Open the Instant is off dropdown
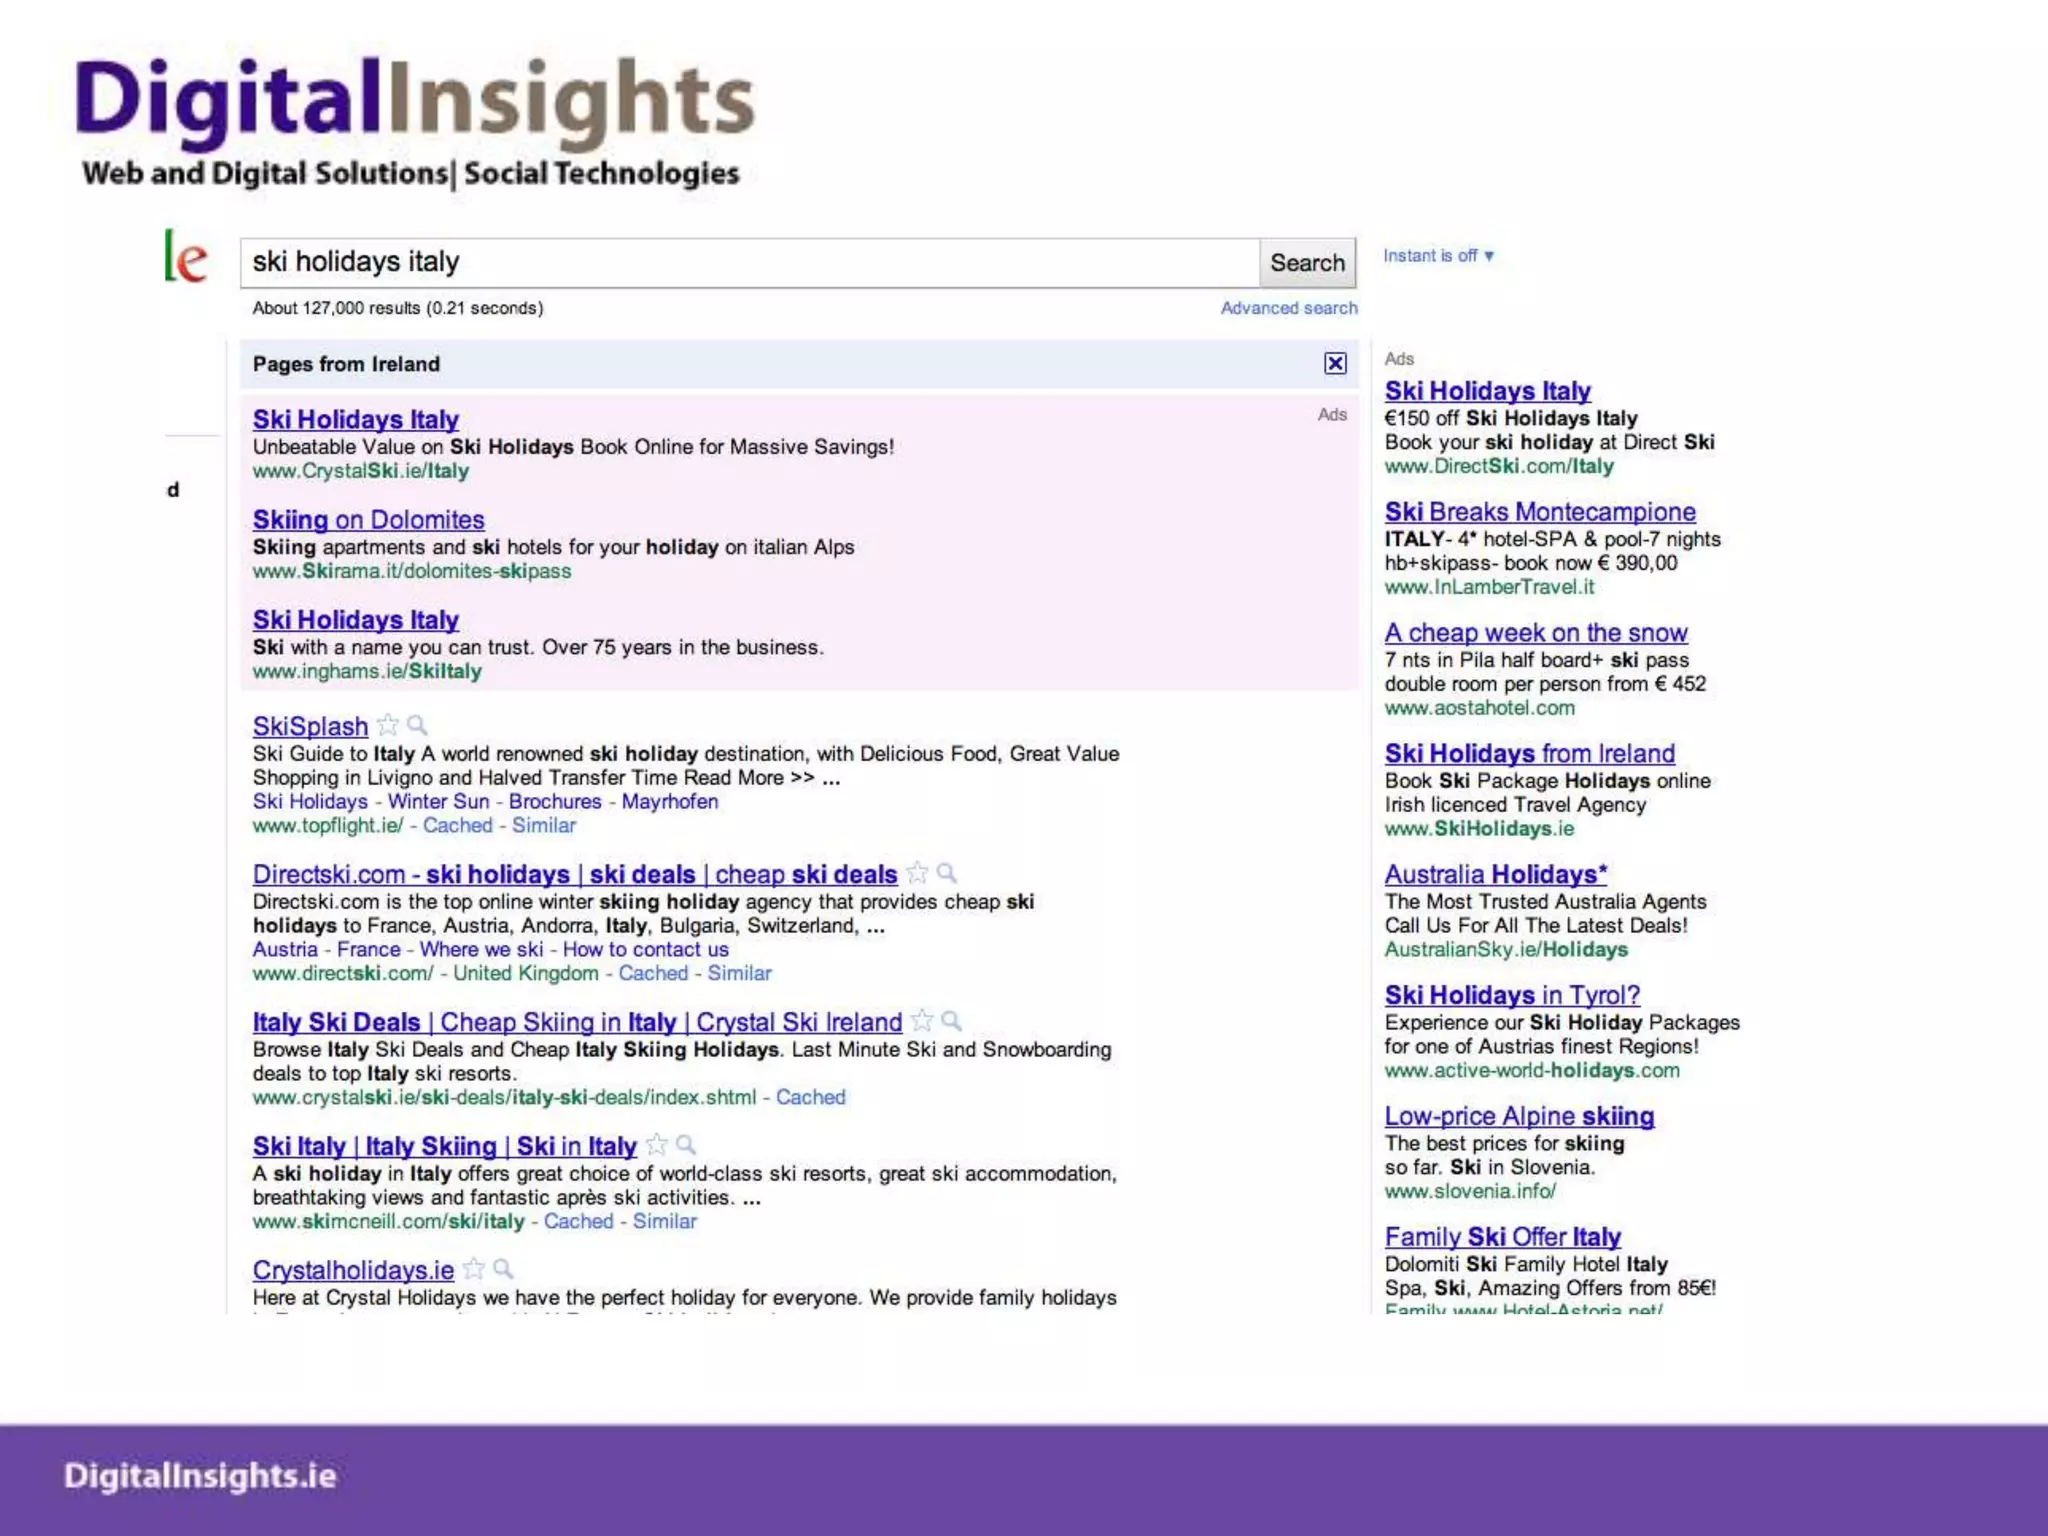The width and height of the screenshot is (2048, 1536). 1438,256
